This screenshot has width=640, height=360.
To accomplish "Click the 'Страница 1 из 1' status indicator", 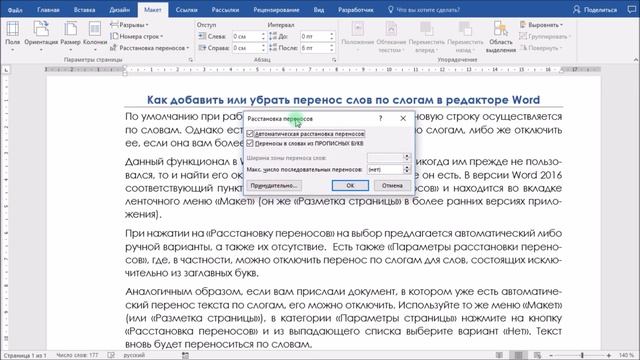I will tap(24, 356).
